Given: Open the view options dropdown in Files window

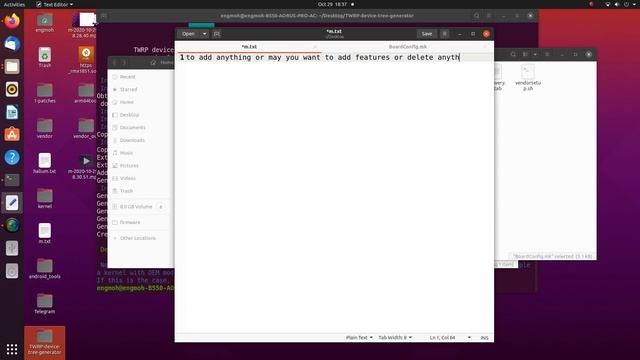Looking at the screenshot, I should coord(535,54).
